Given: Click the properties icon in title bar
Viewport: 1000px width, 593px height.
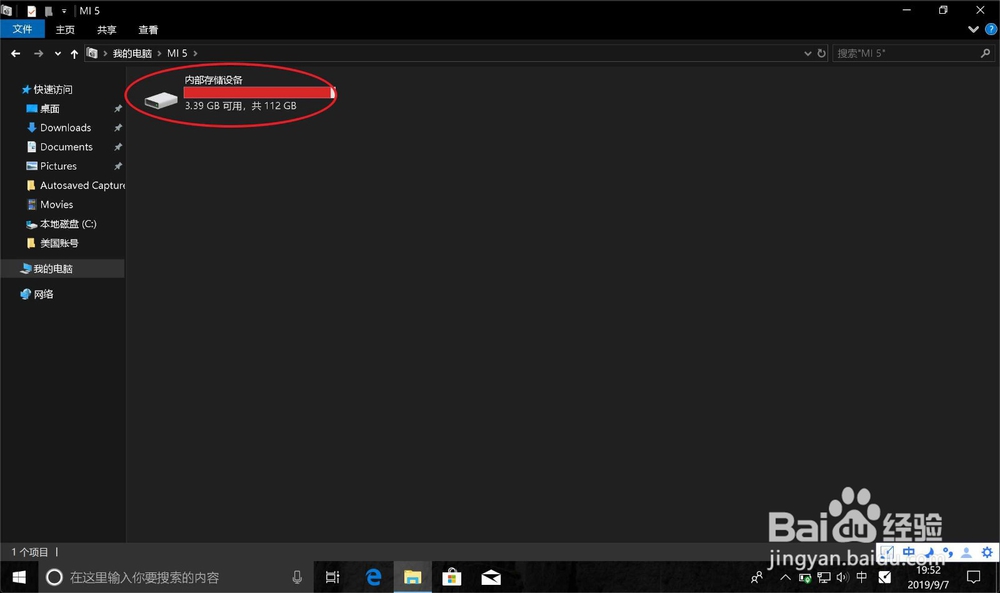Looking at the screenshot, I should point(31,11).
